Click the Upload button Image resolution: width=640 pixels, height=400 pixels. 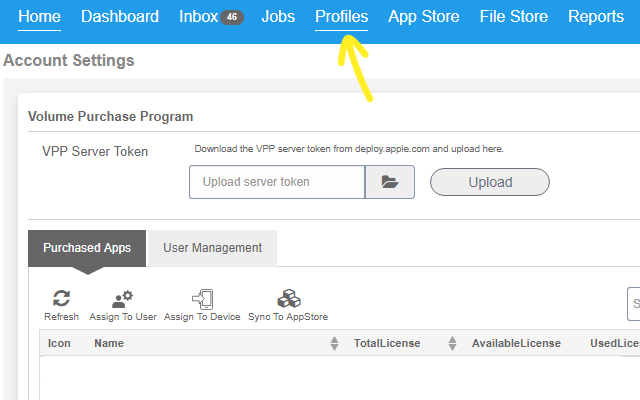click(x=490, y=182)
